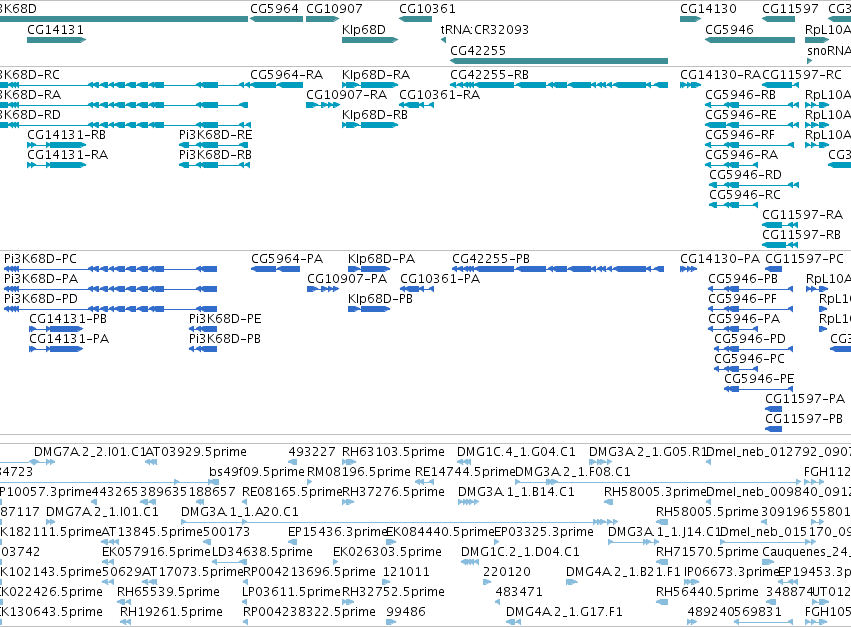Image resolution: width=851 pixels, height=627 pixels.
Task: Click the bs49f09.5prime EST label
Action: (x=257, y=472)
